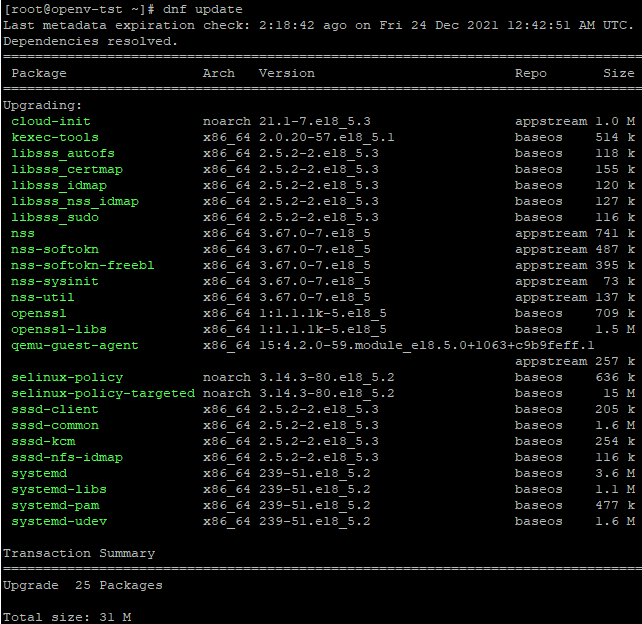Click the 'Arch' column header

coord(219,73)
